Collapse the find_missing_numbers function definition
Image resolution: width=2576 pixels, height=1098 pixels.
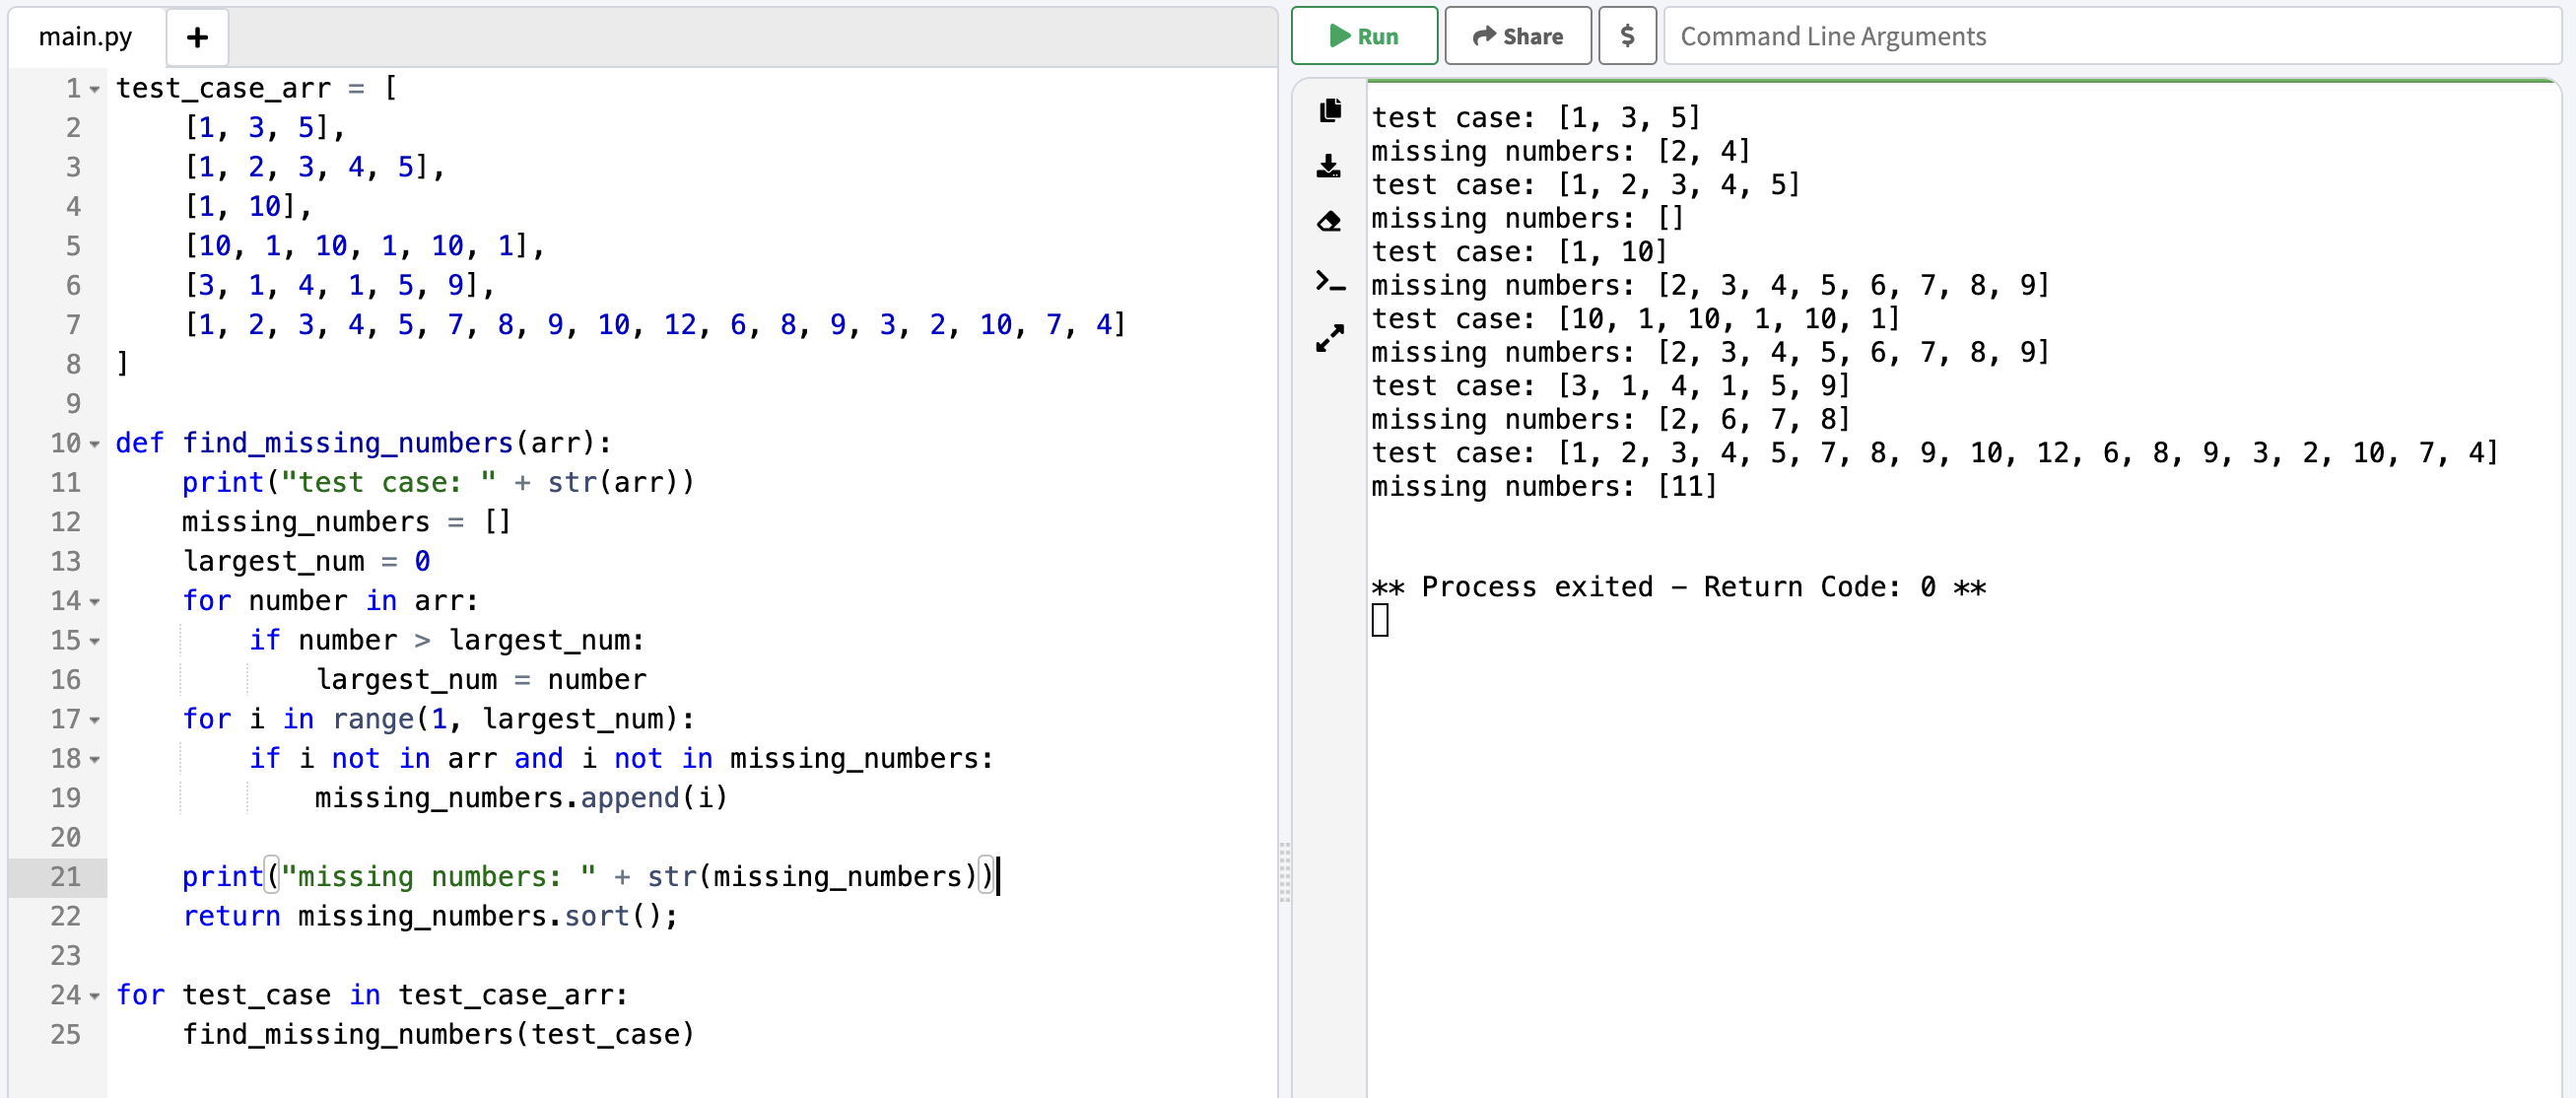[94, 445]
